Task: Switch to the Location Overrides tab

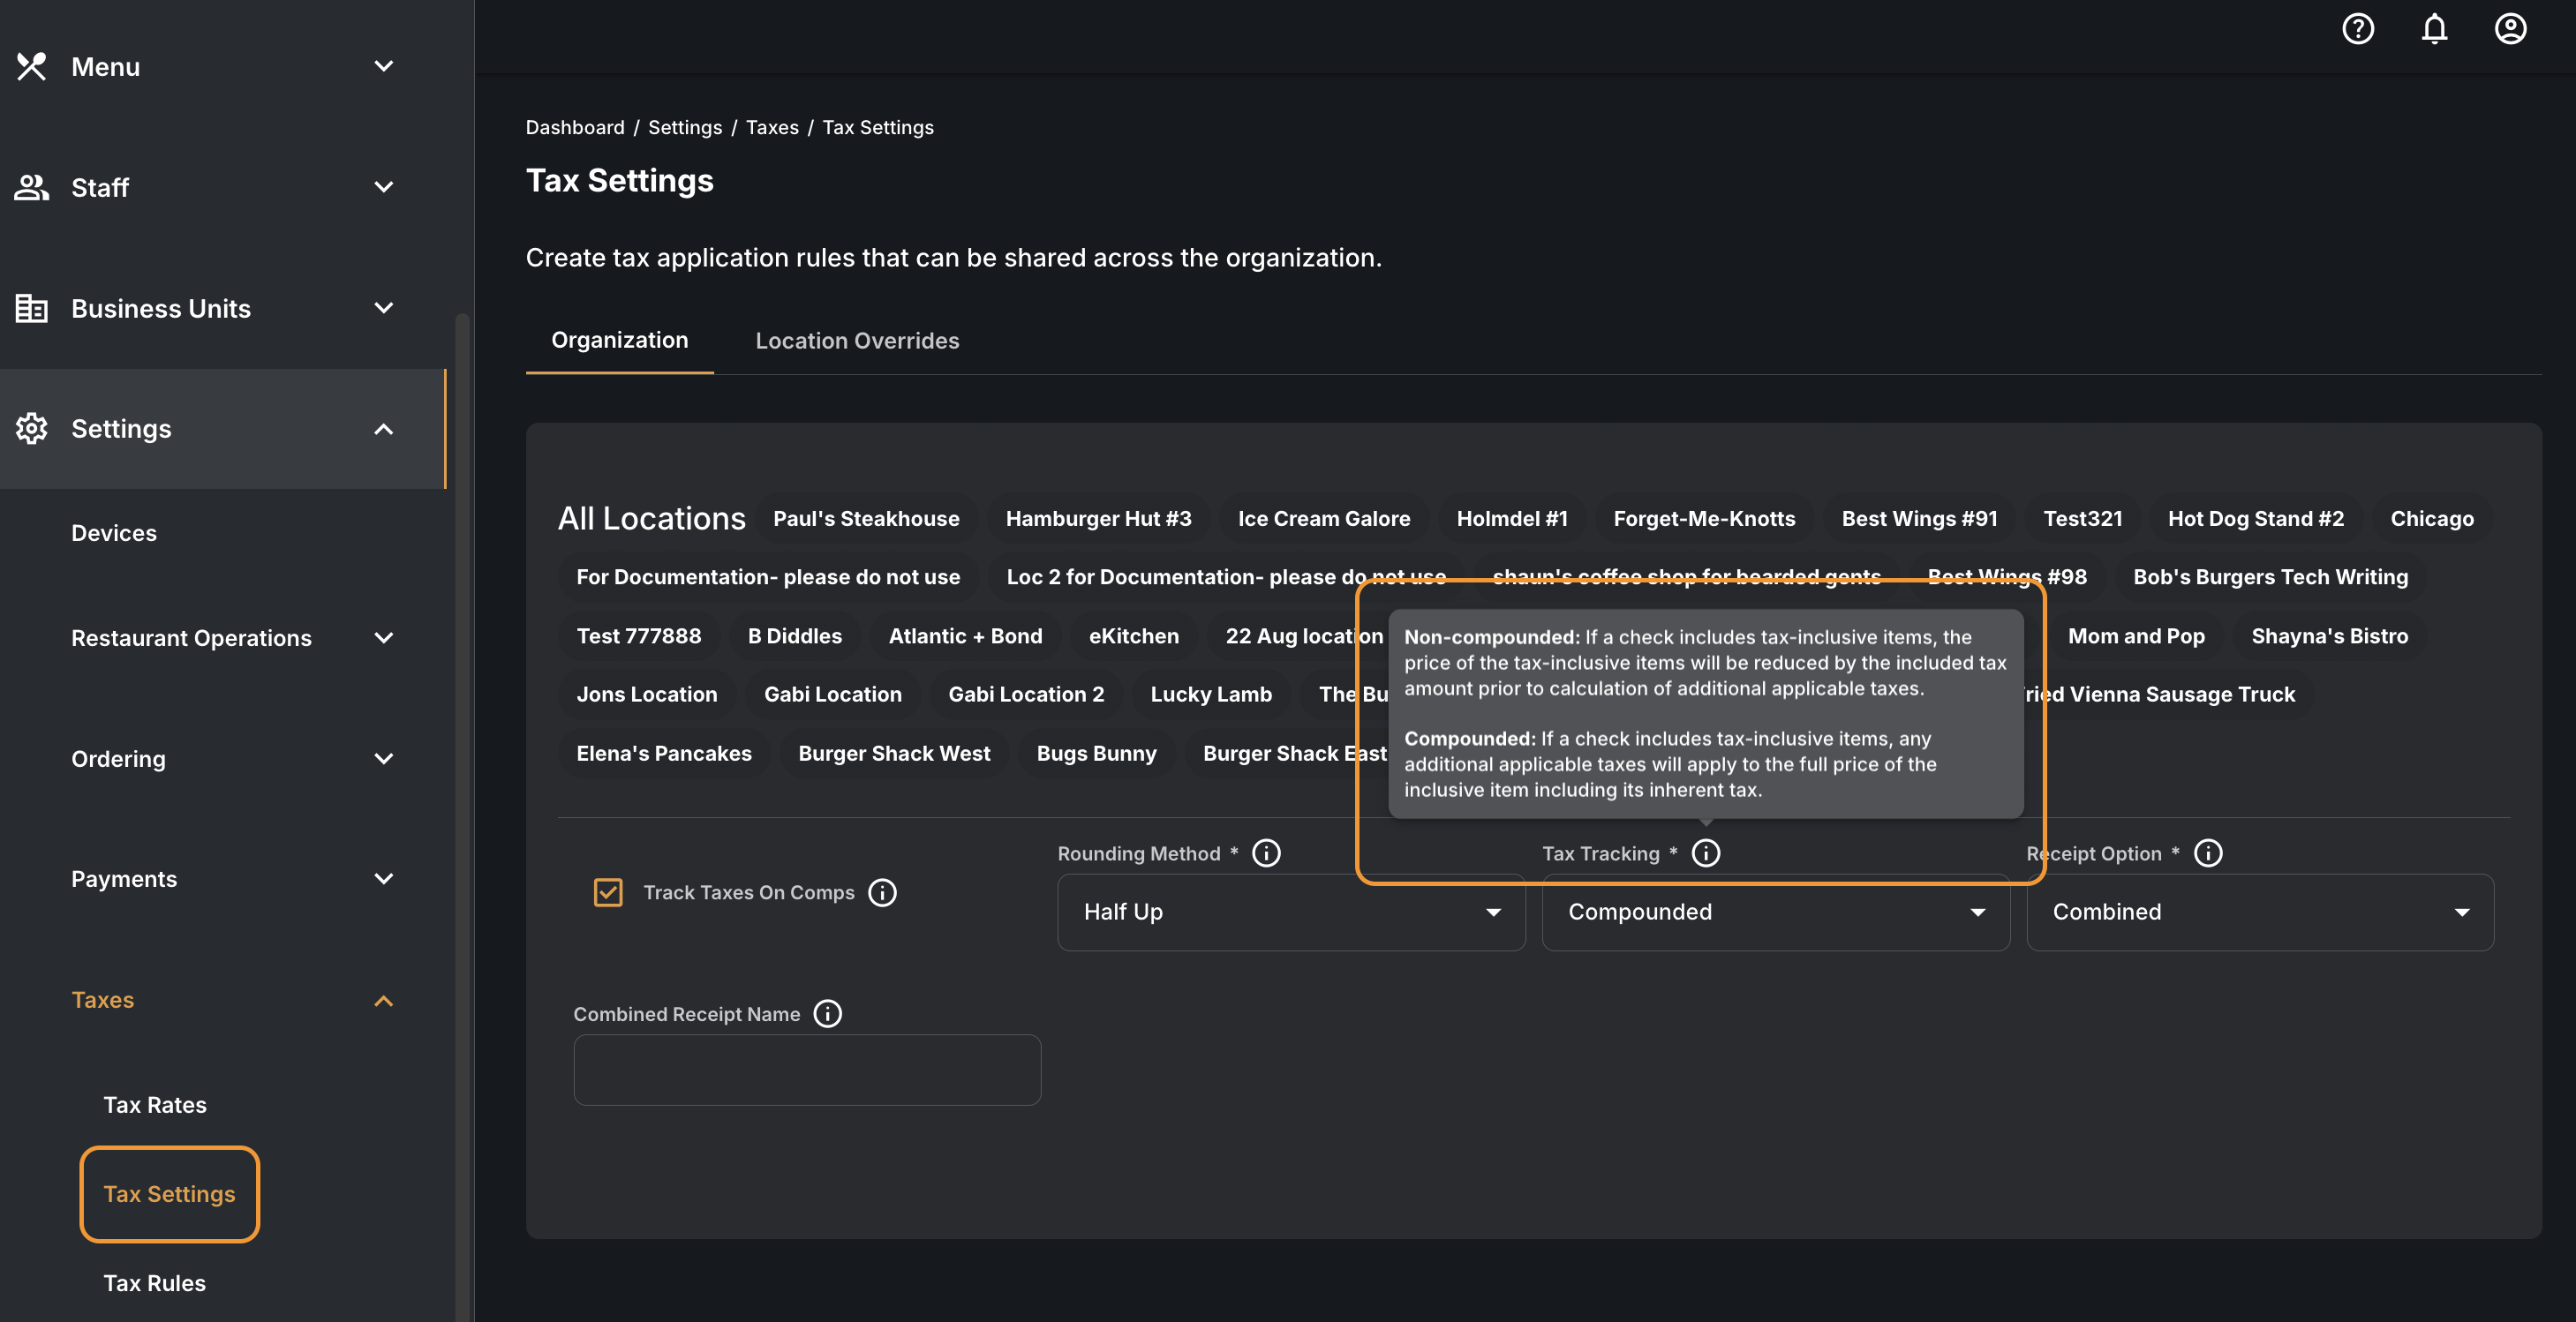Action: click(x=857, y=340)
